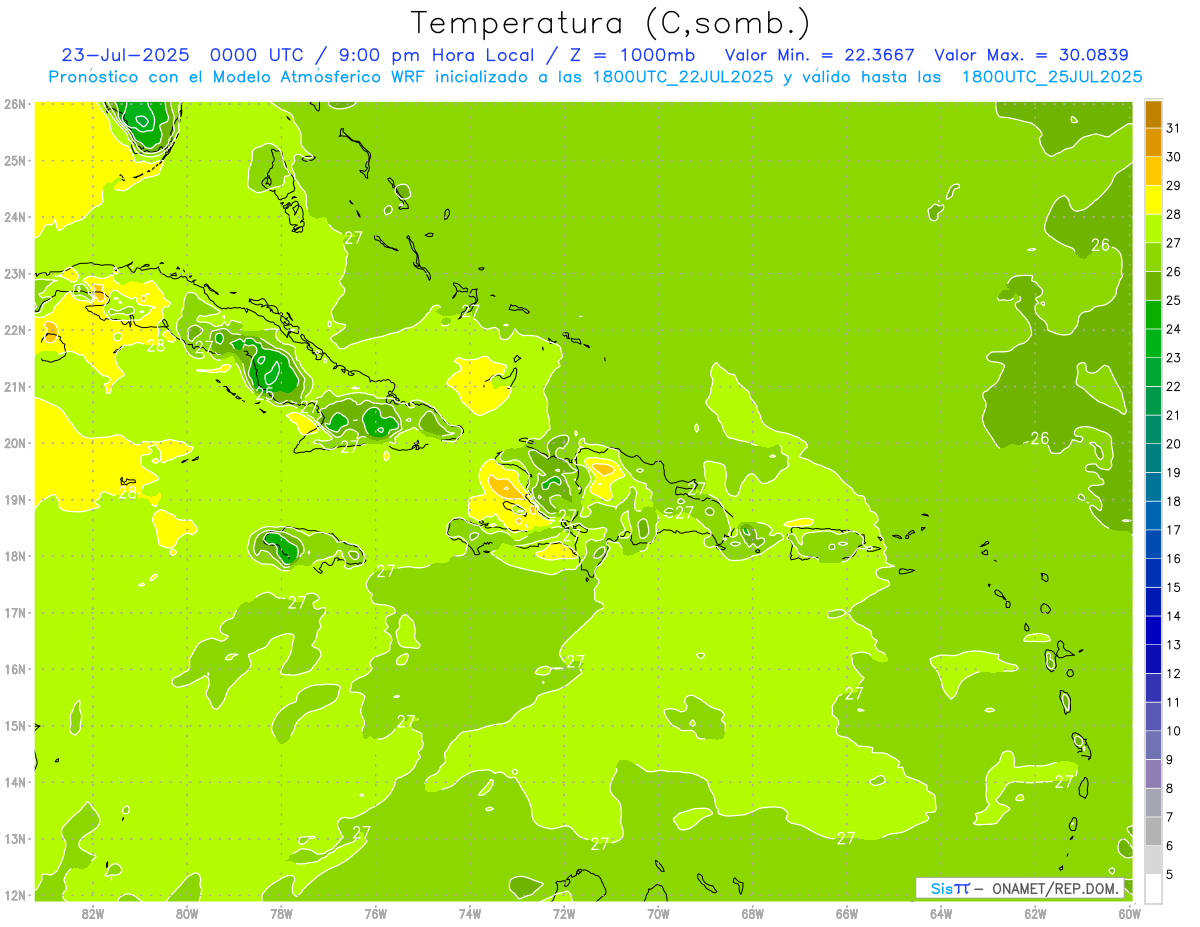Viewport: 1200px width, 927px height.
Task: Pick the yellow swatch between 28 and 29
Action: point(1153,200)
